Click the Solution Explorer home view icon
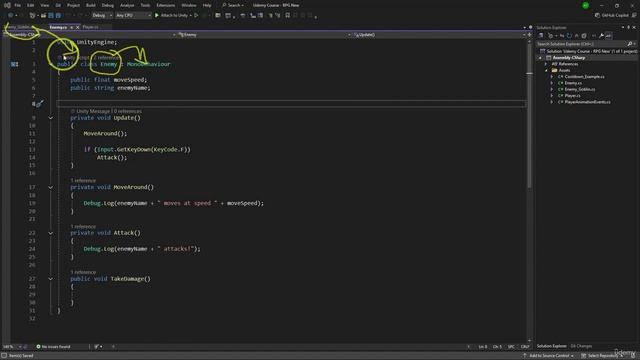The image size is (640, 360). click(541, 36)
